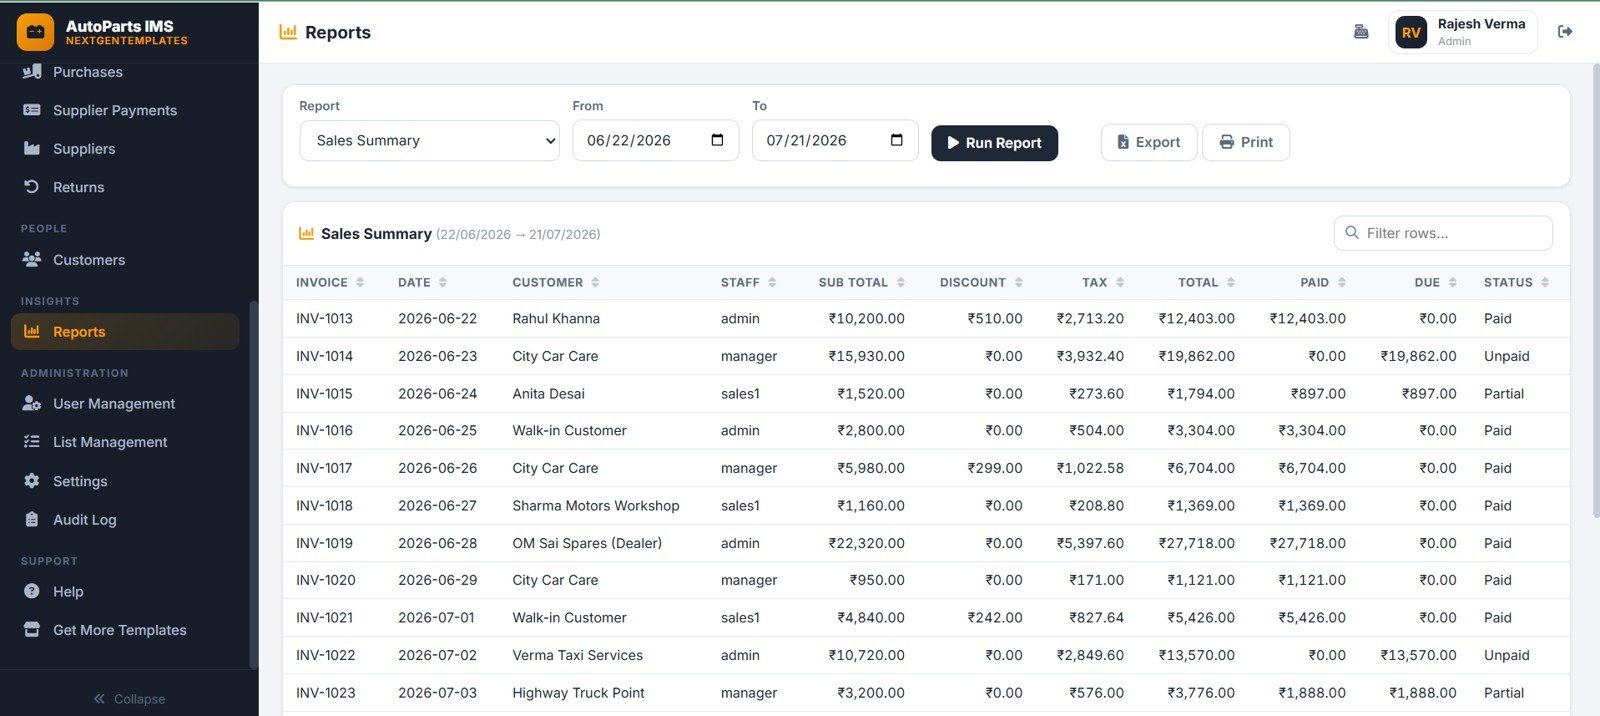Click Unpaid status of INV-1022
Image resolution: width=1600 pixels, height=716 pixels.
pyautogui.click(x=1506, y=656)
